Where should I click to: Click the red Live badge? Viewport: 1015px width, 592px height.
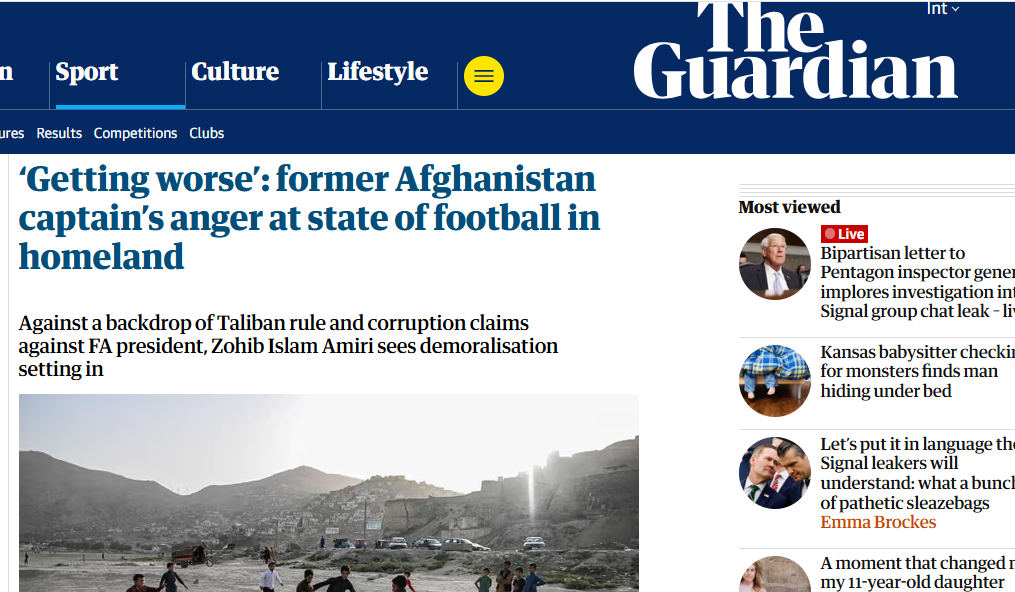[844, 234]
